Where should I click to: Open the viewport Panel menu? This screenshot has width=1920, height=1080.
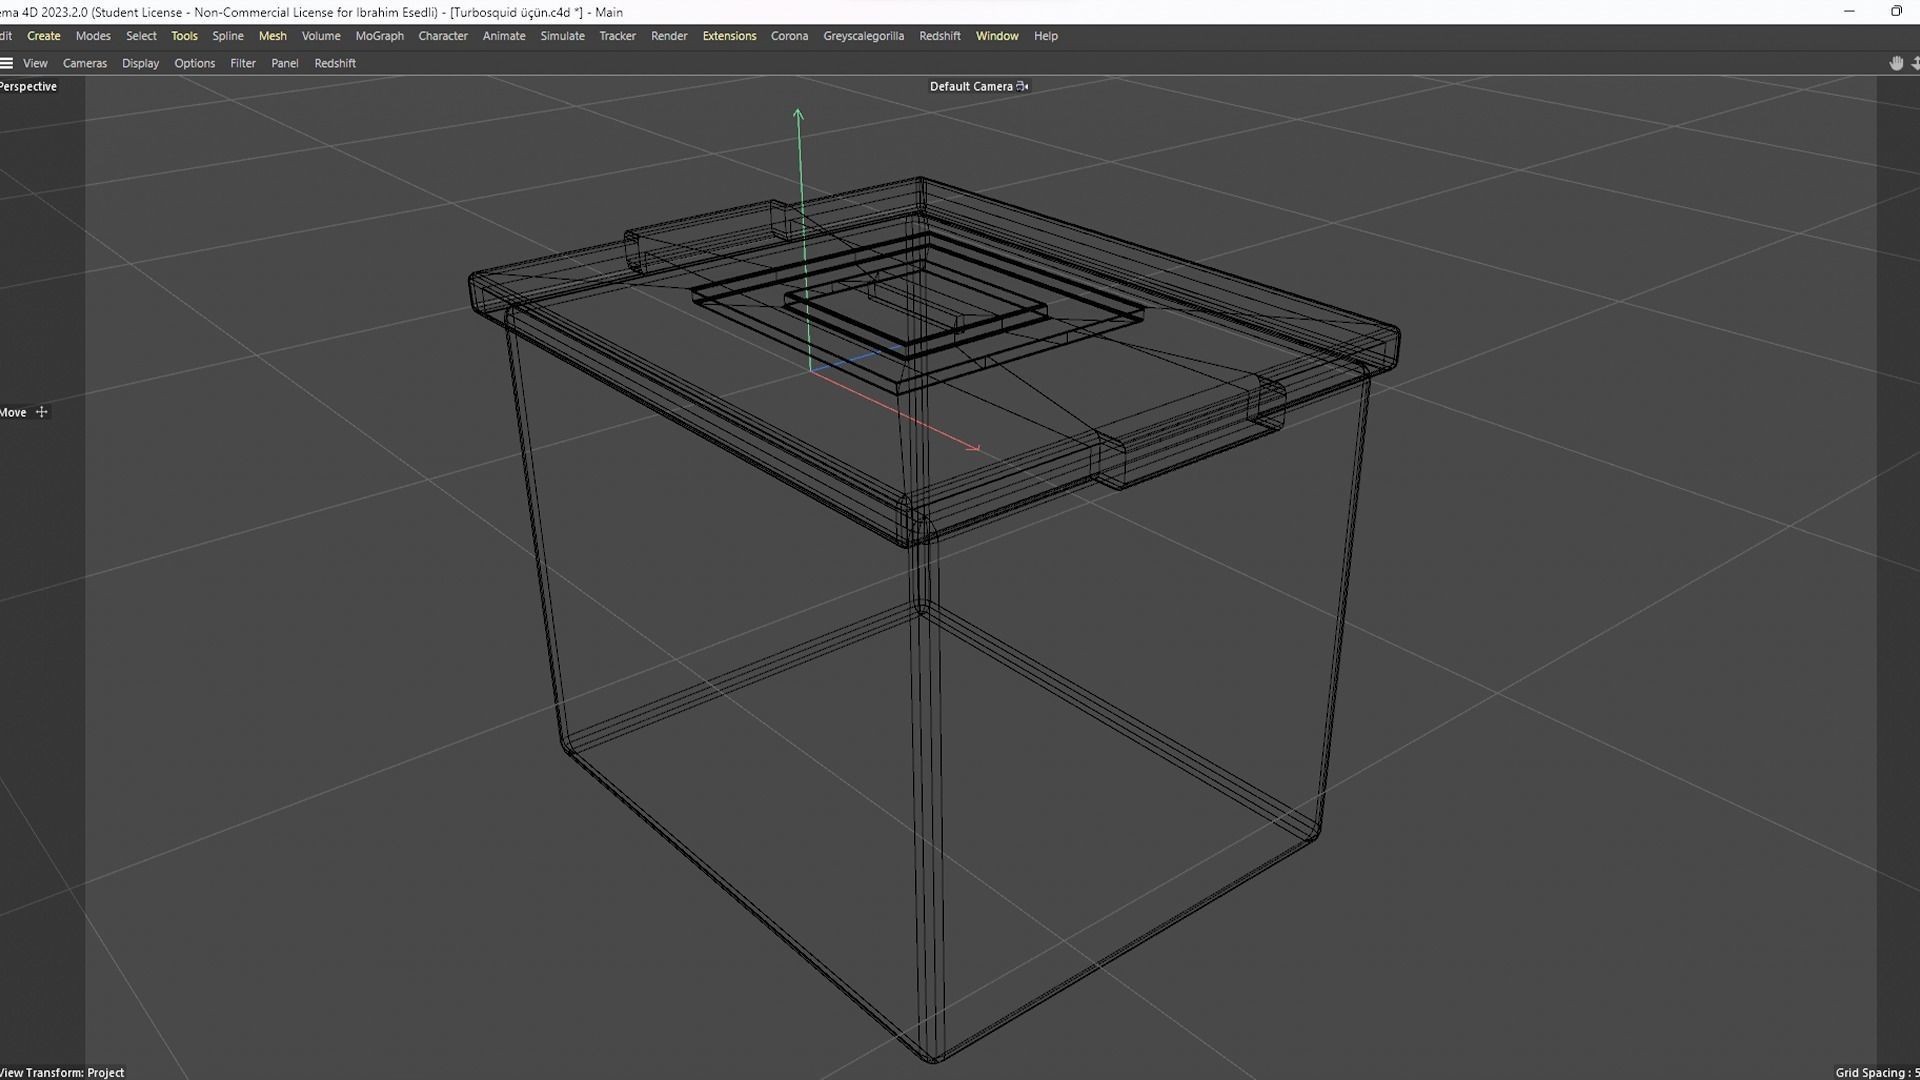[x=284, y=63]
